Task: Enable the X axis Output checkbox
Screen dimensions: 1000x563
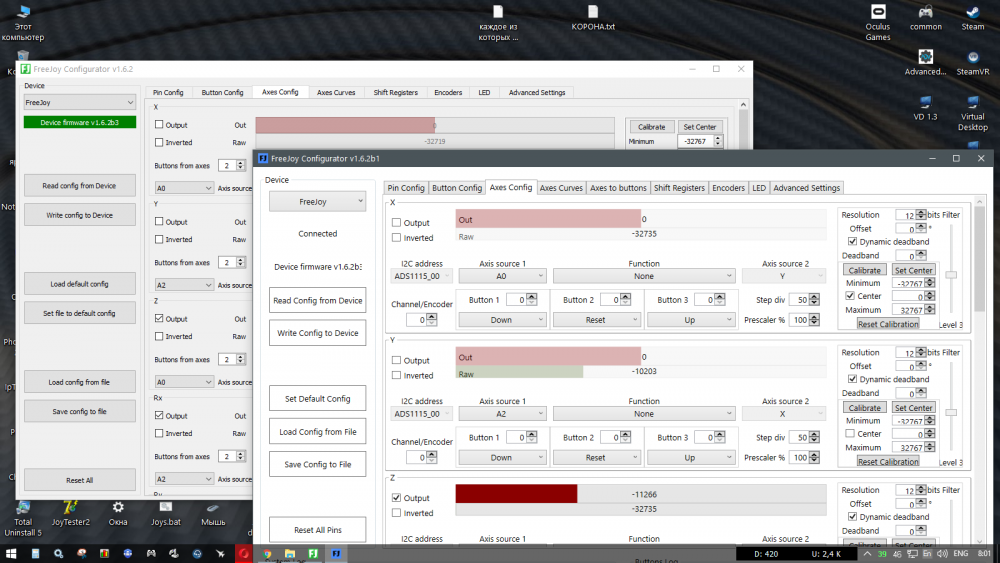Action: click(x=397, y=223)
